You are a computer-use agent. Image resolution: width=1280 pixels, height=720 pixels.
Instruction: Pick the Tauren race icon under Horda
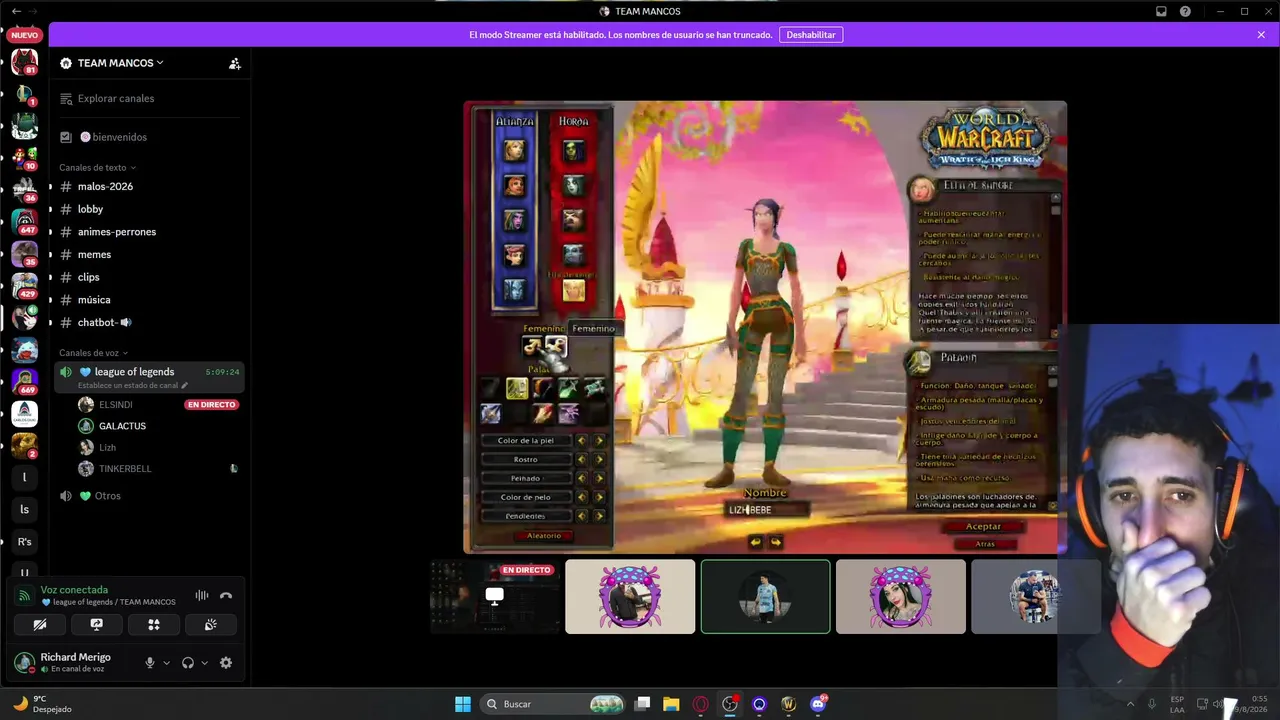pos(573,220)
